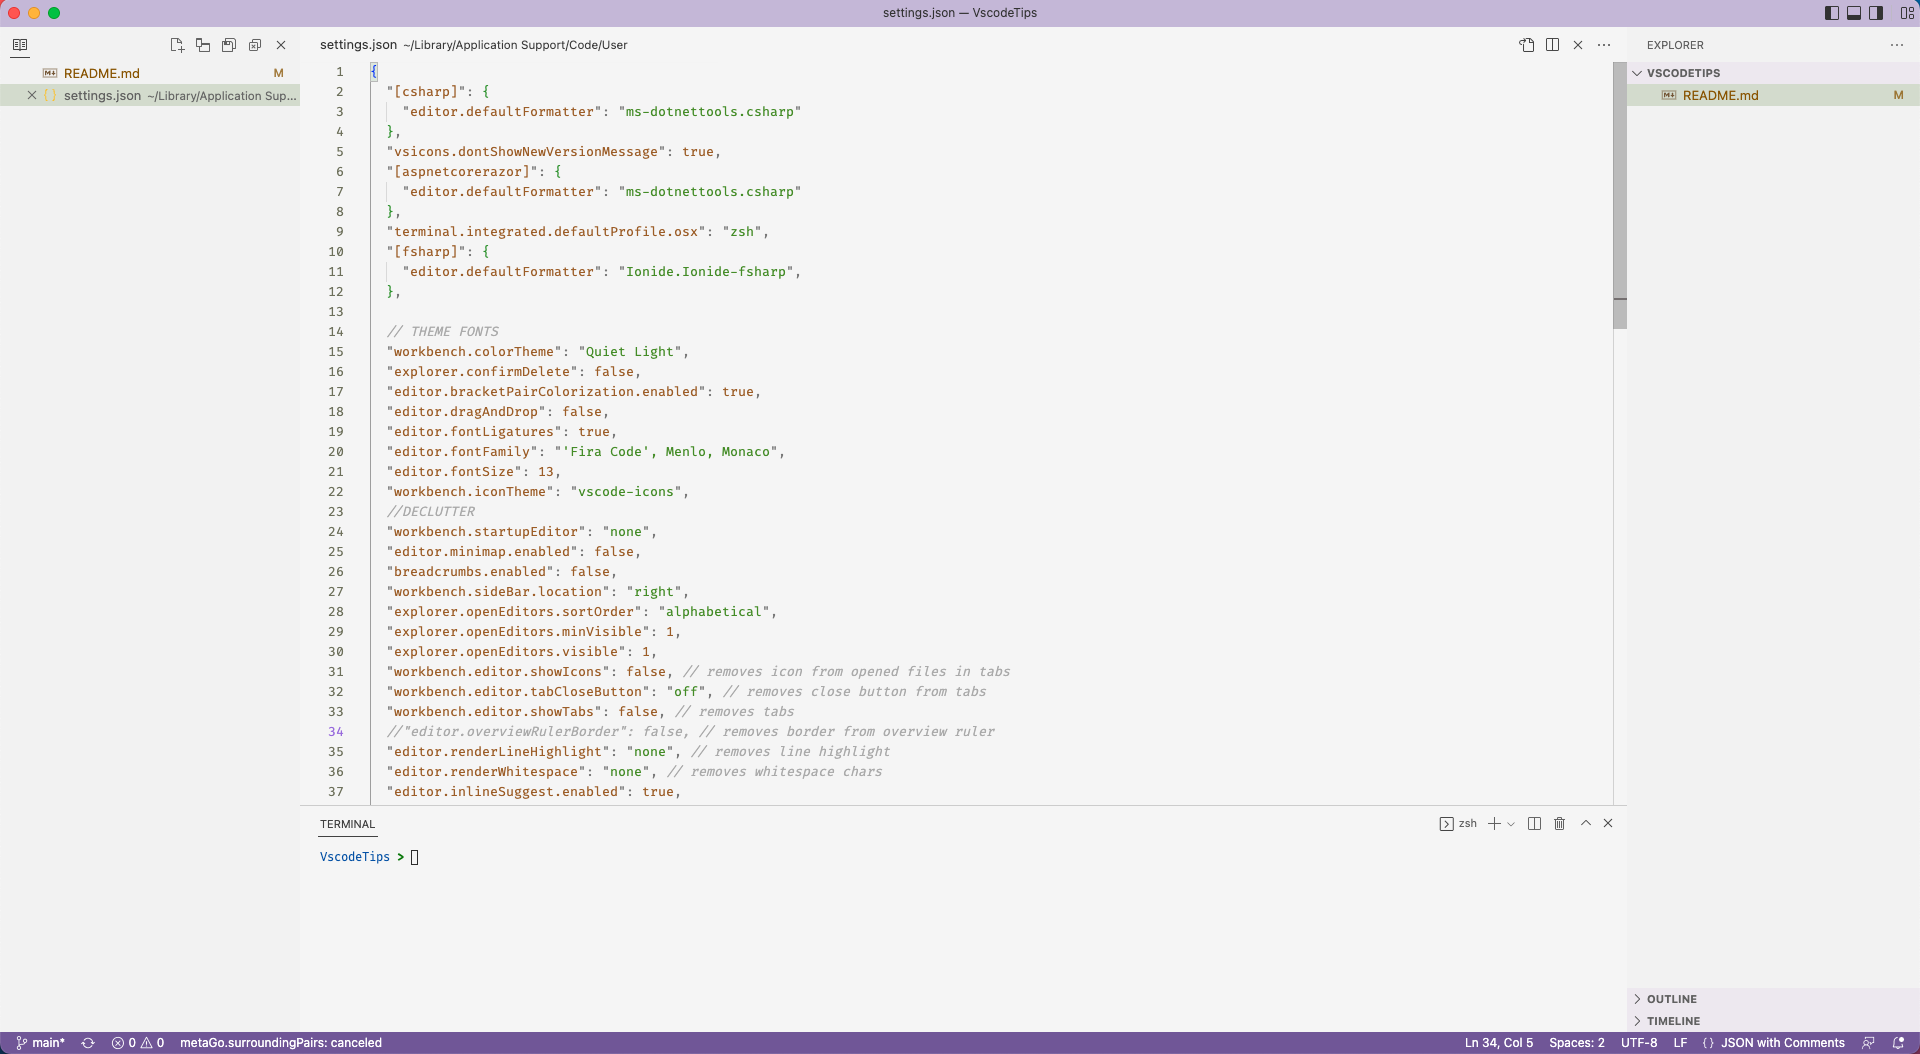Kill terminal using the trash icon
Screen dimensions: 1920x1054
pyautogui.click(x=1559, y=823)
